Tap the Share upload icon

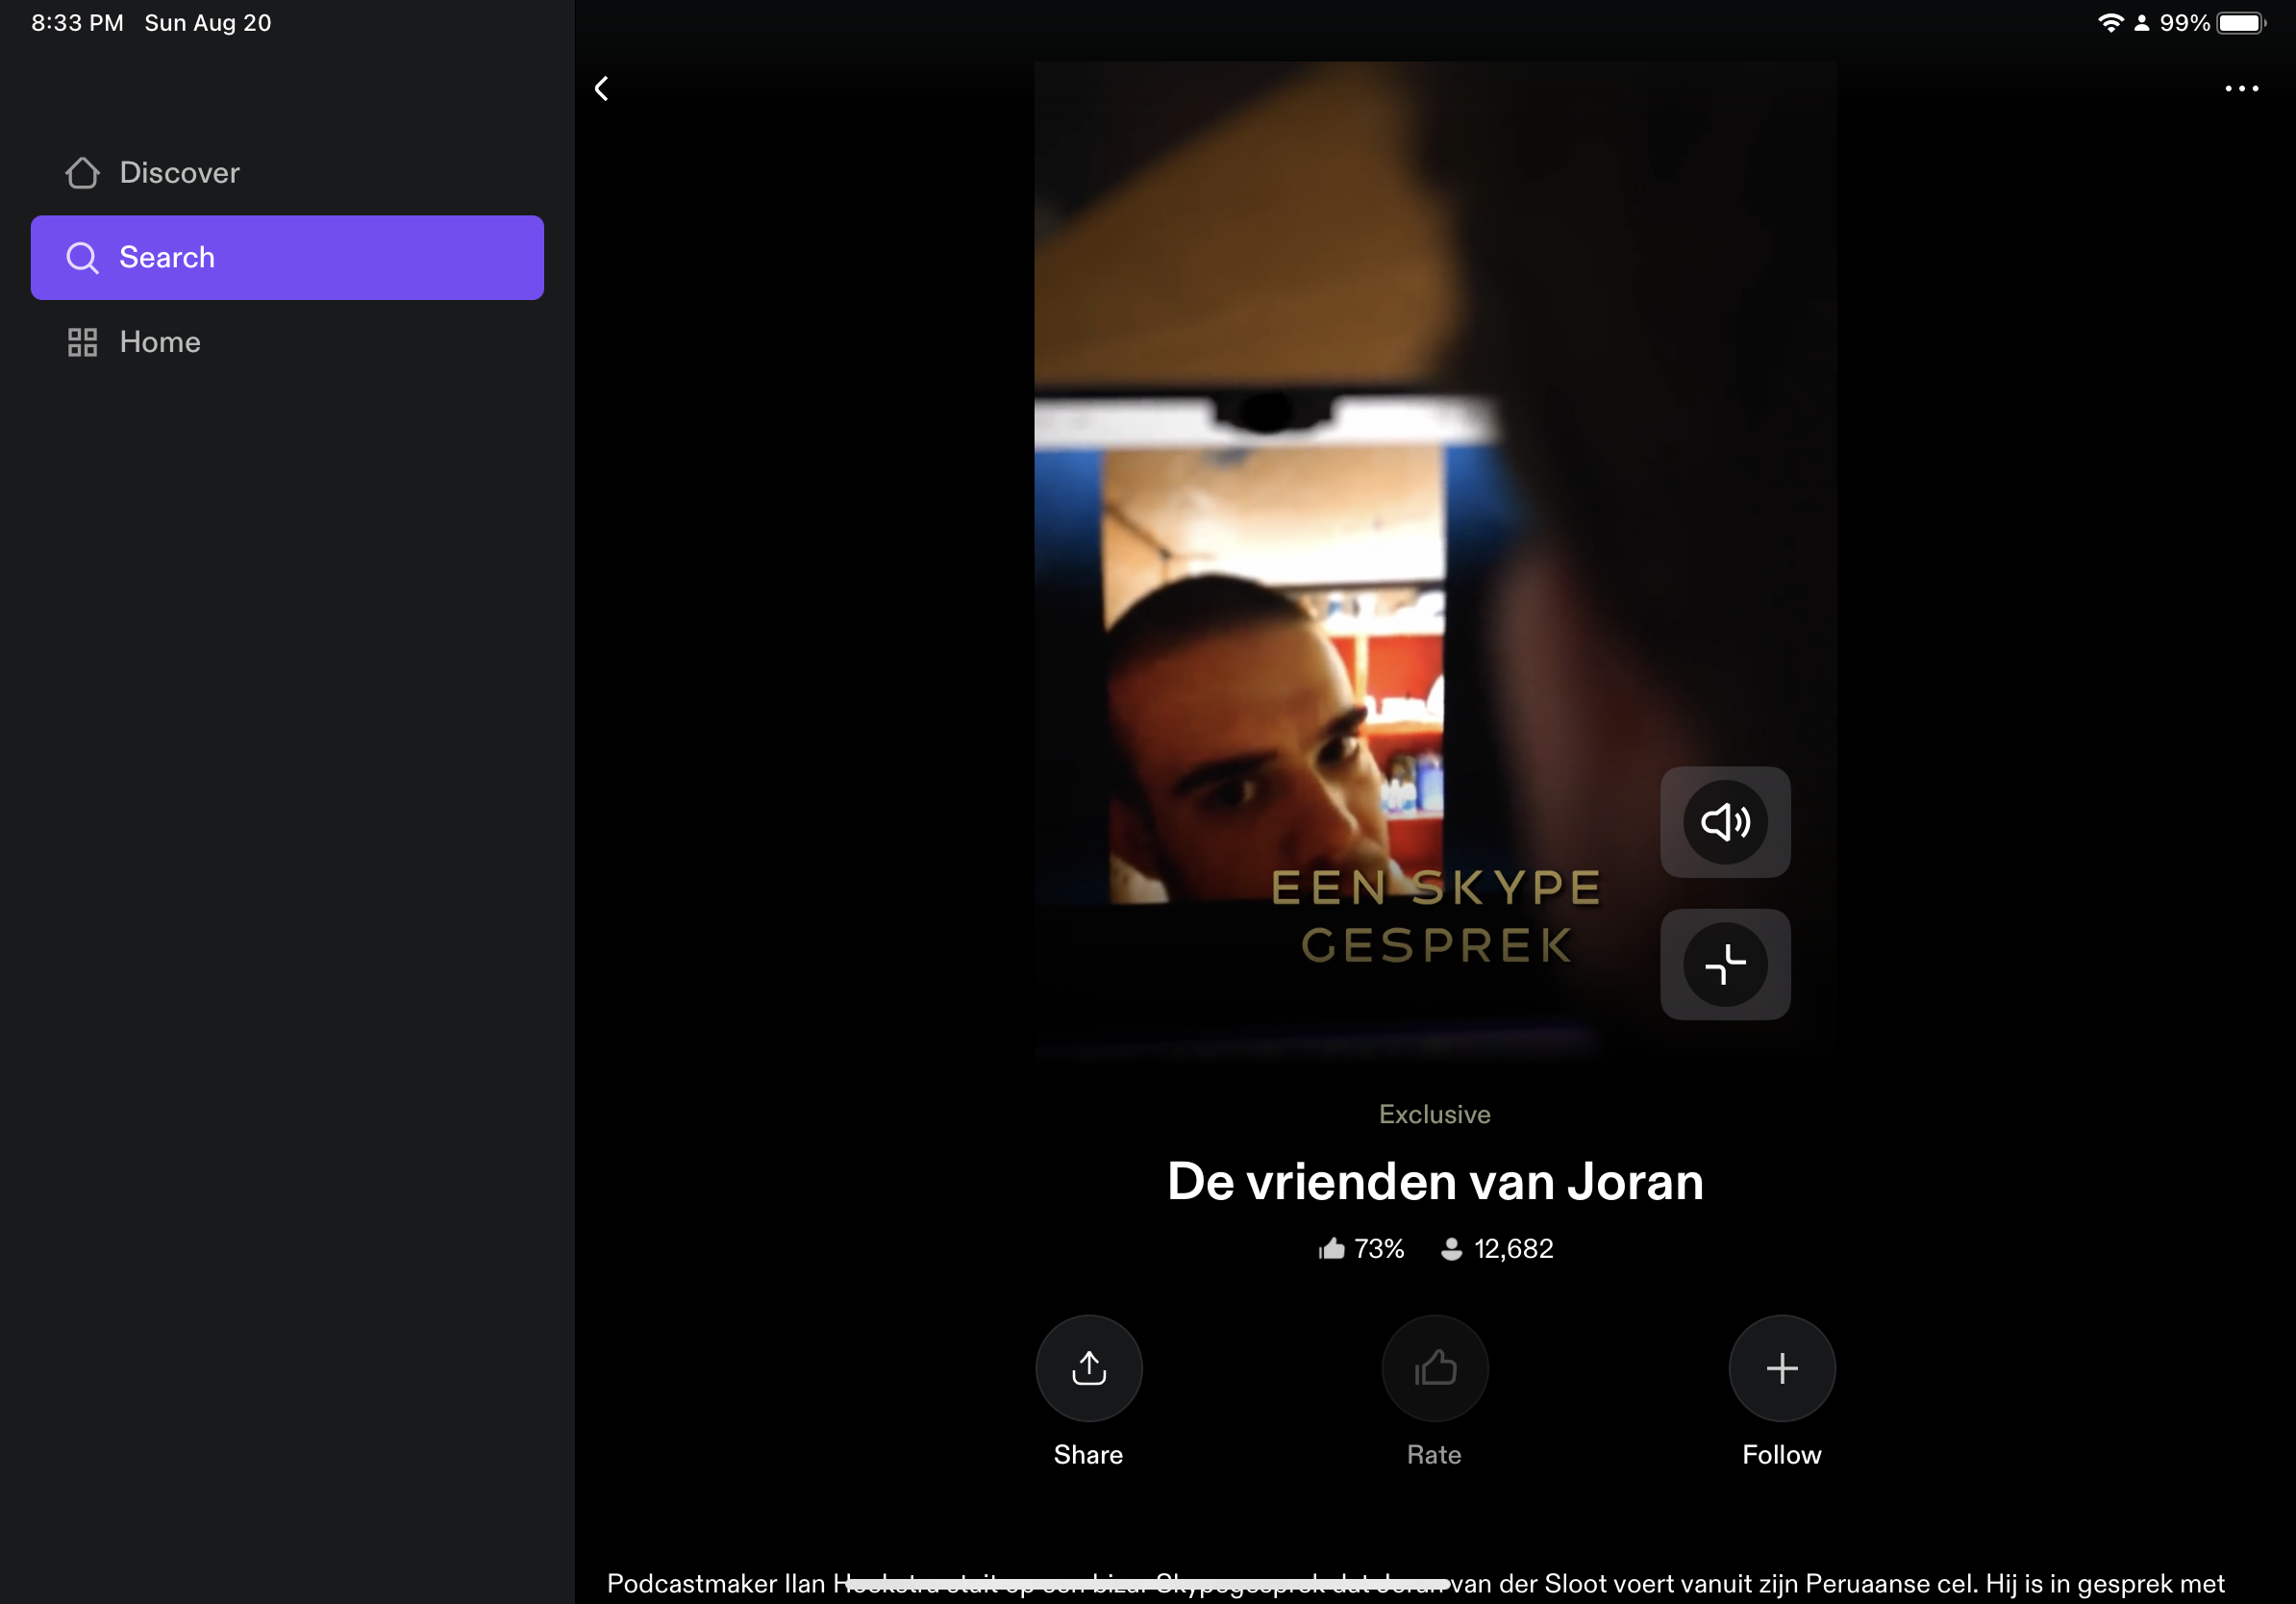pos(1088,1367)
